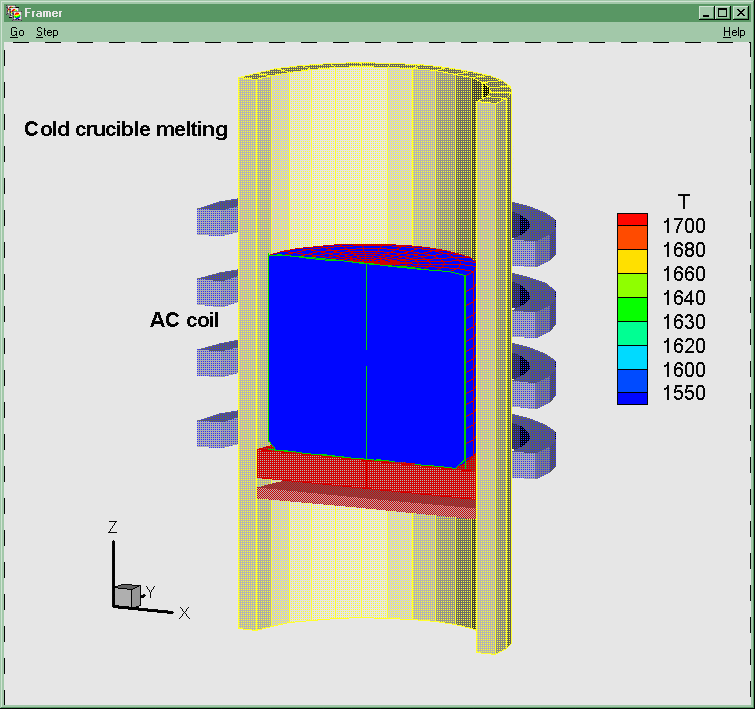Open the Go menu
The height and width of the screenshot is (709, 755).
[x=17, y=32]
